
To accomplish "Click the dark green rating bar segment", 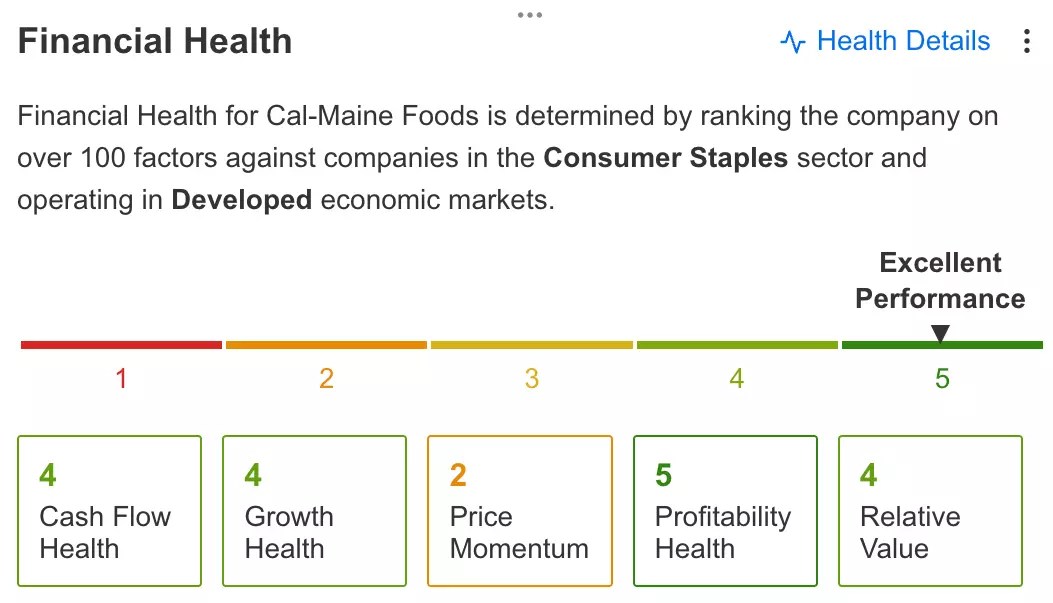I will 942,345.
